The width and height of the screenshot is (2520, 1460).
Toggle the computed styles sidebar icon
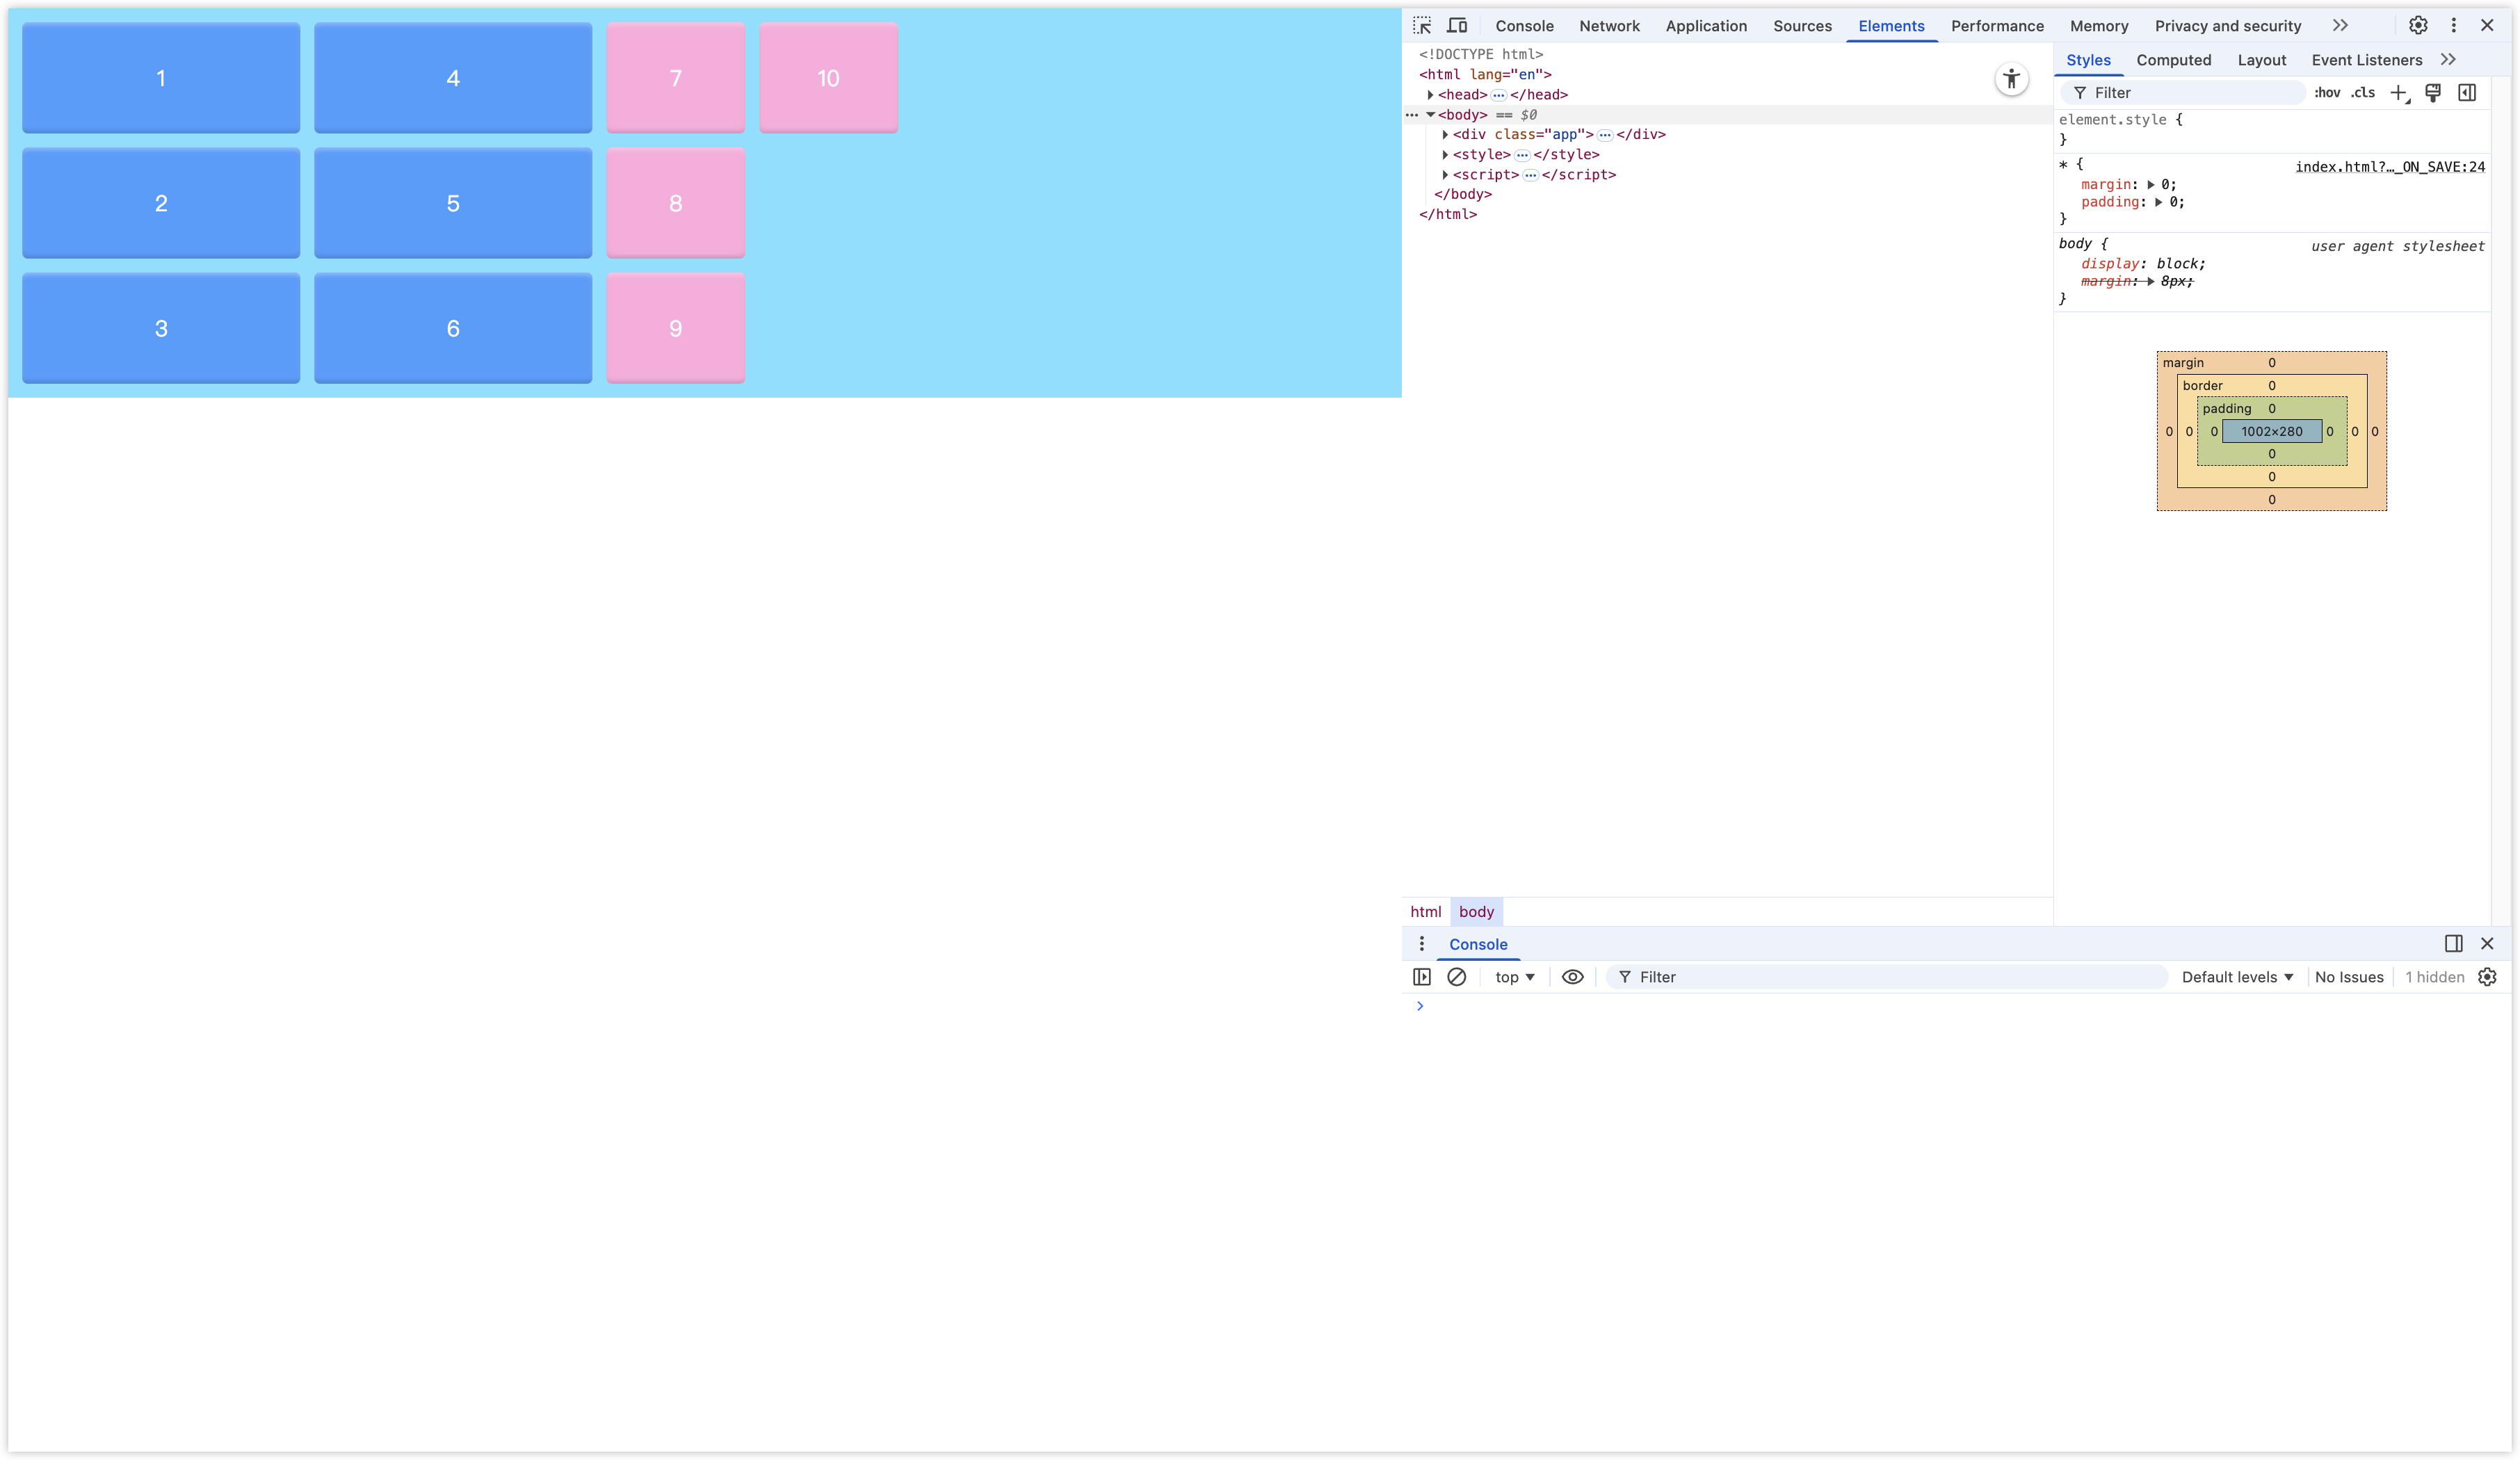[2467, 93]
